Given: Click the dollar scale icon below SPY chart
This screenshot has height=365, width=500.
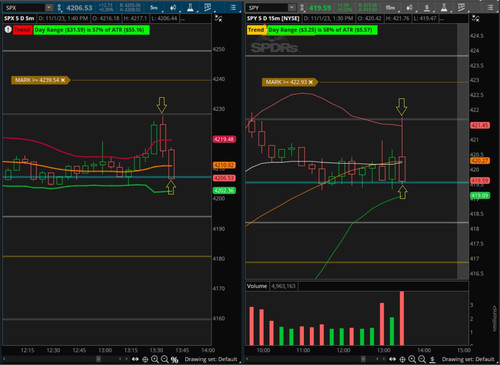Looking at the screenshot, I should [x=432, y=359].
